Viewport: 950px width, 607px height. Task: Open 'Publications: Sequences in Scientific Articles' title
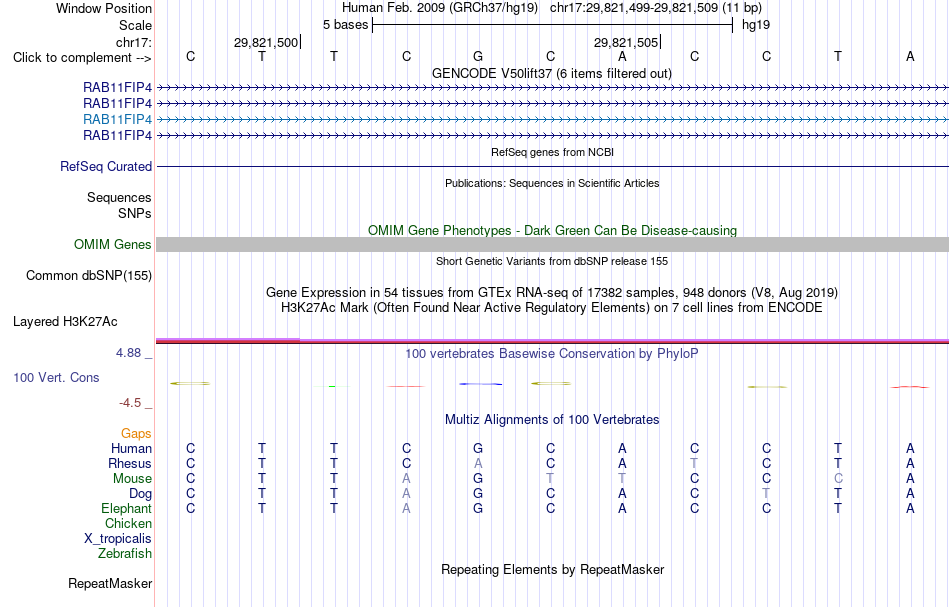(x=552, y=183)
